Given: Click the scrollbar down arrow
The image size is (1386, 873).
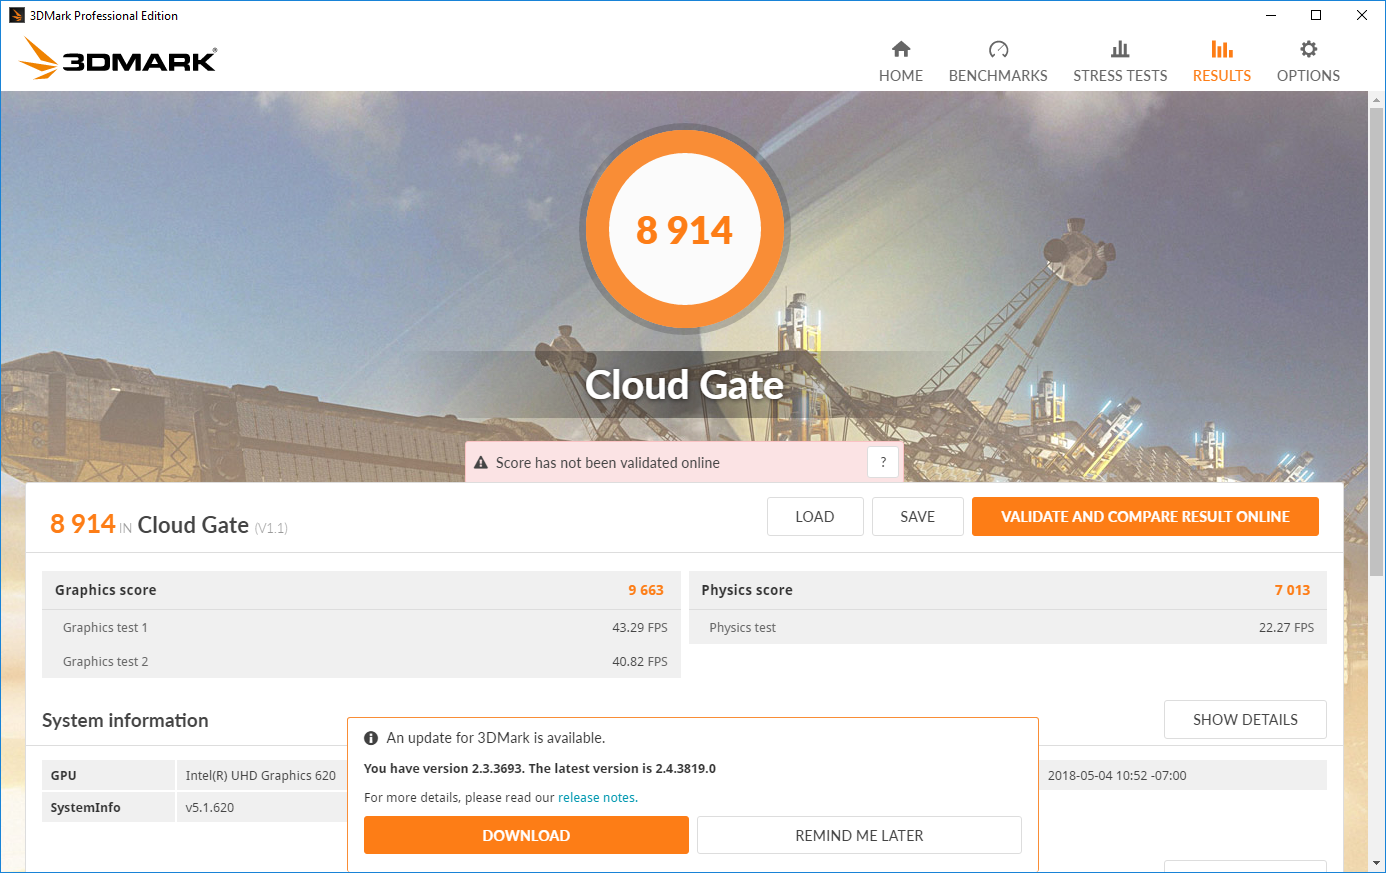Looking at the screenshot, I should (x=1377, y=863).
